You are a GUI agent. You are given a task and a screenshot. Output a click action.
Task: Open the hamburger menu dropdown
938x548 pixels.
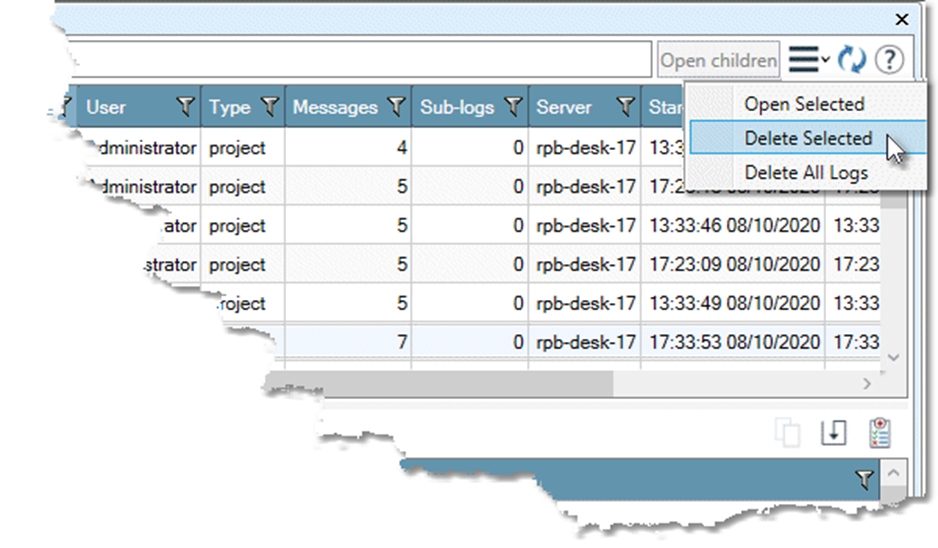point(808,60)
